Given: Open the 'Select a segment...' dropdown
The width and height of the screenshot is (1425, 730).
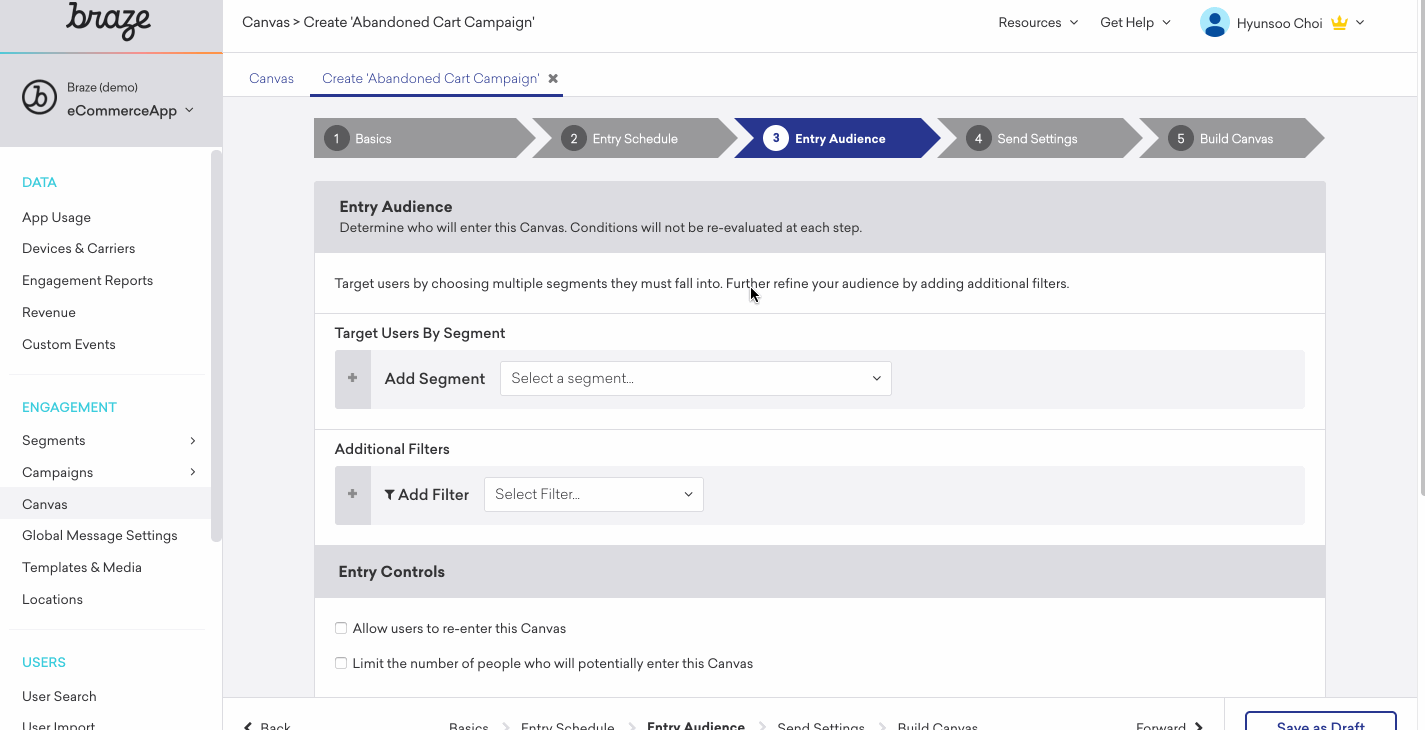Looking at the screenshot, I should (696, 378).
